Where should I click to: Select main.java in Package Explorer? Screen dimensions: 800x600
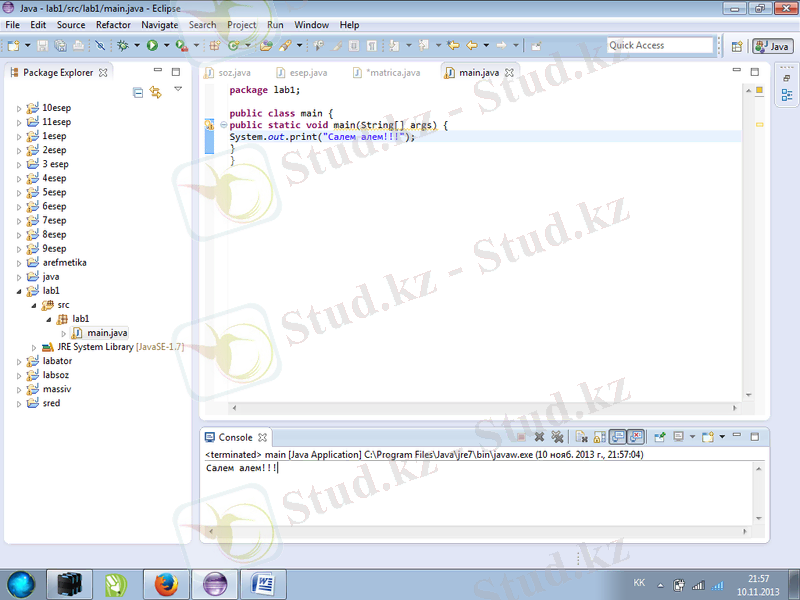click(107, 333)
